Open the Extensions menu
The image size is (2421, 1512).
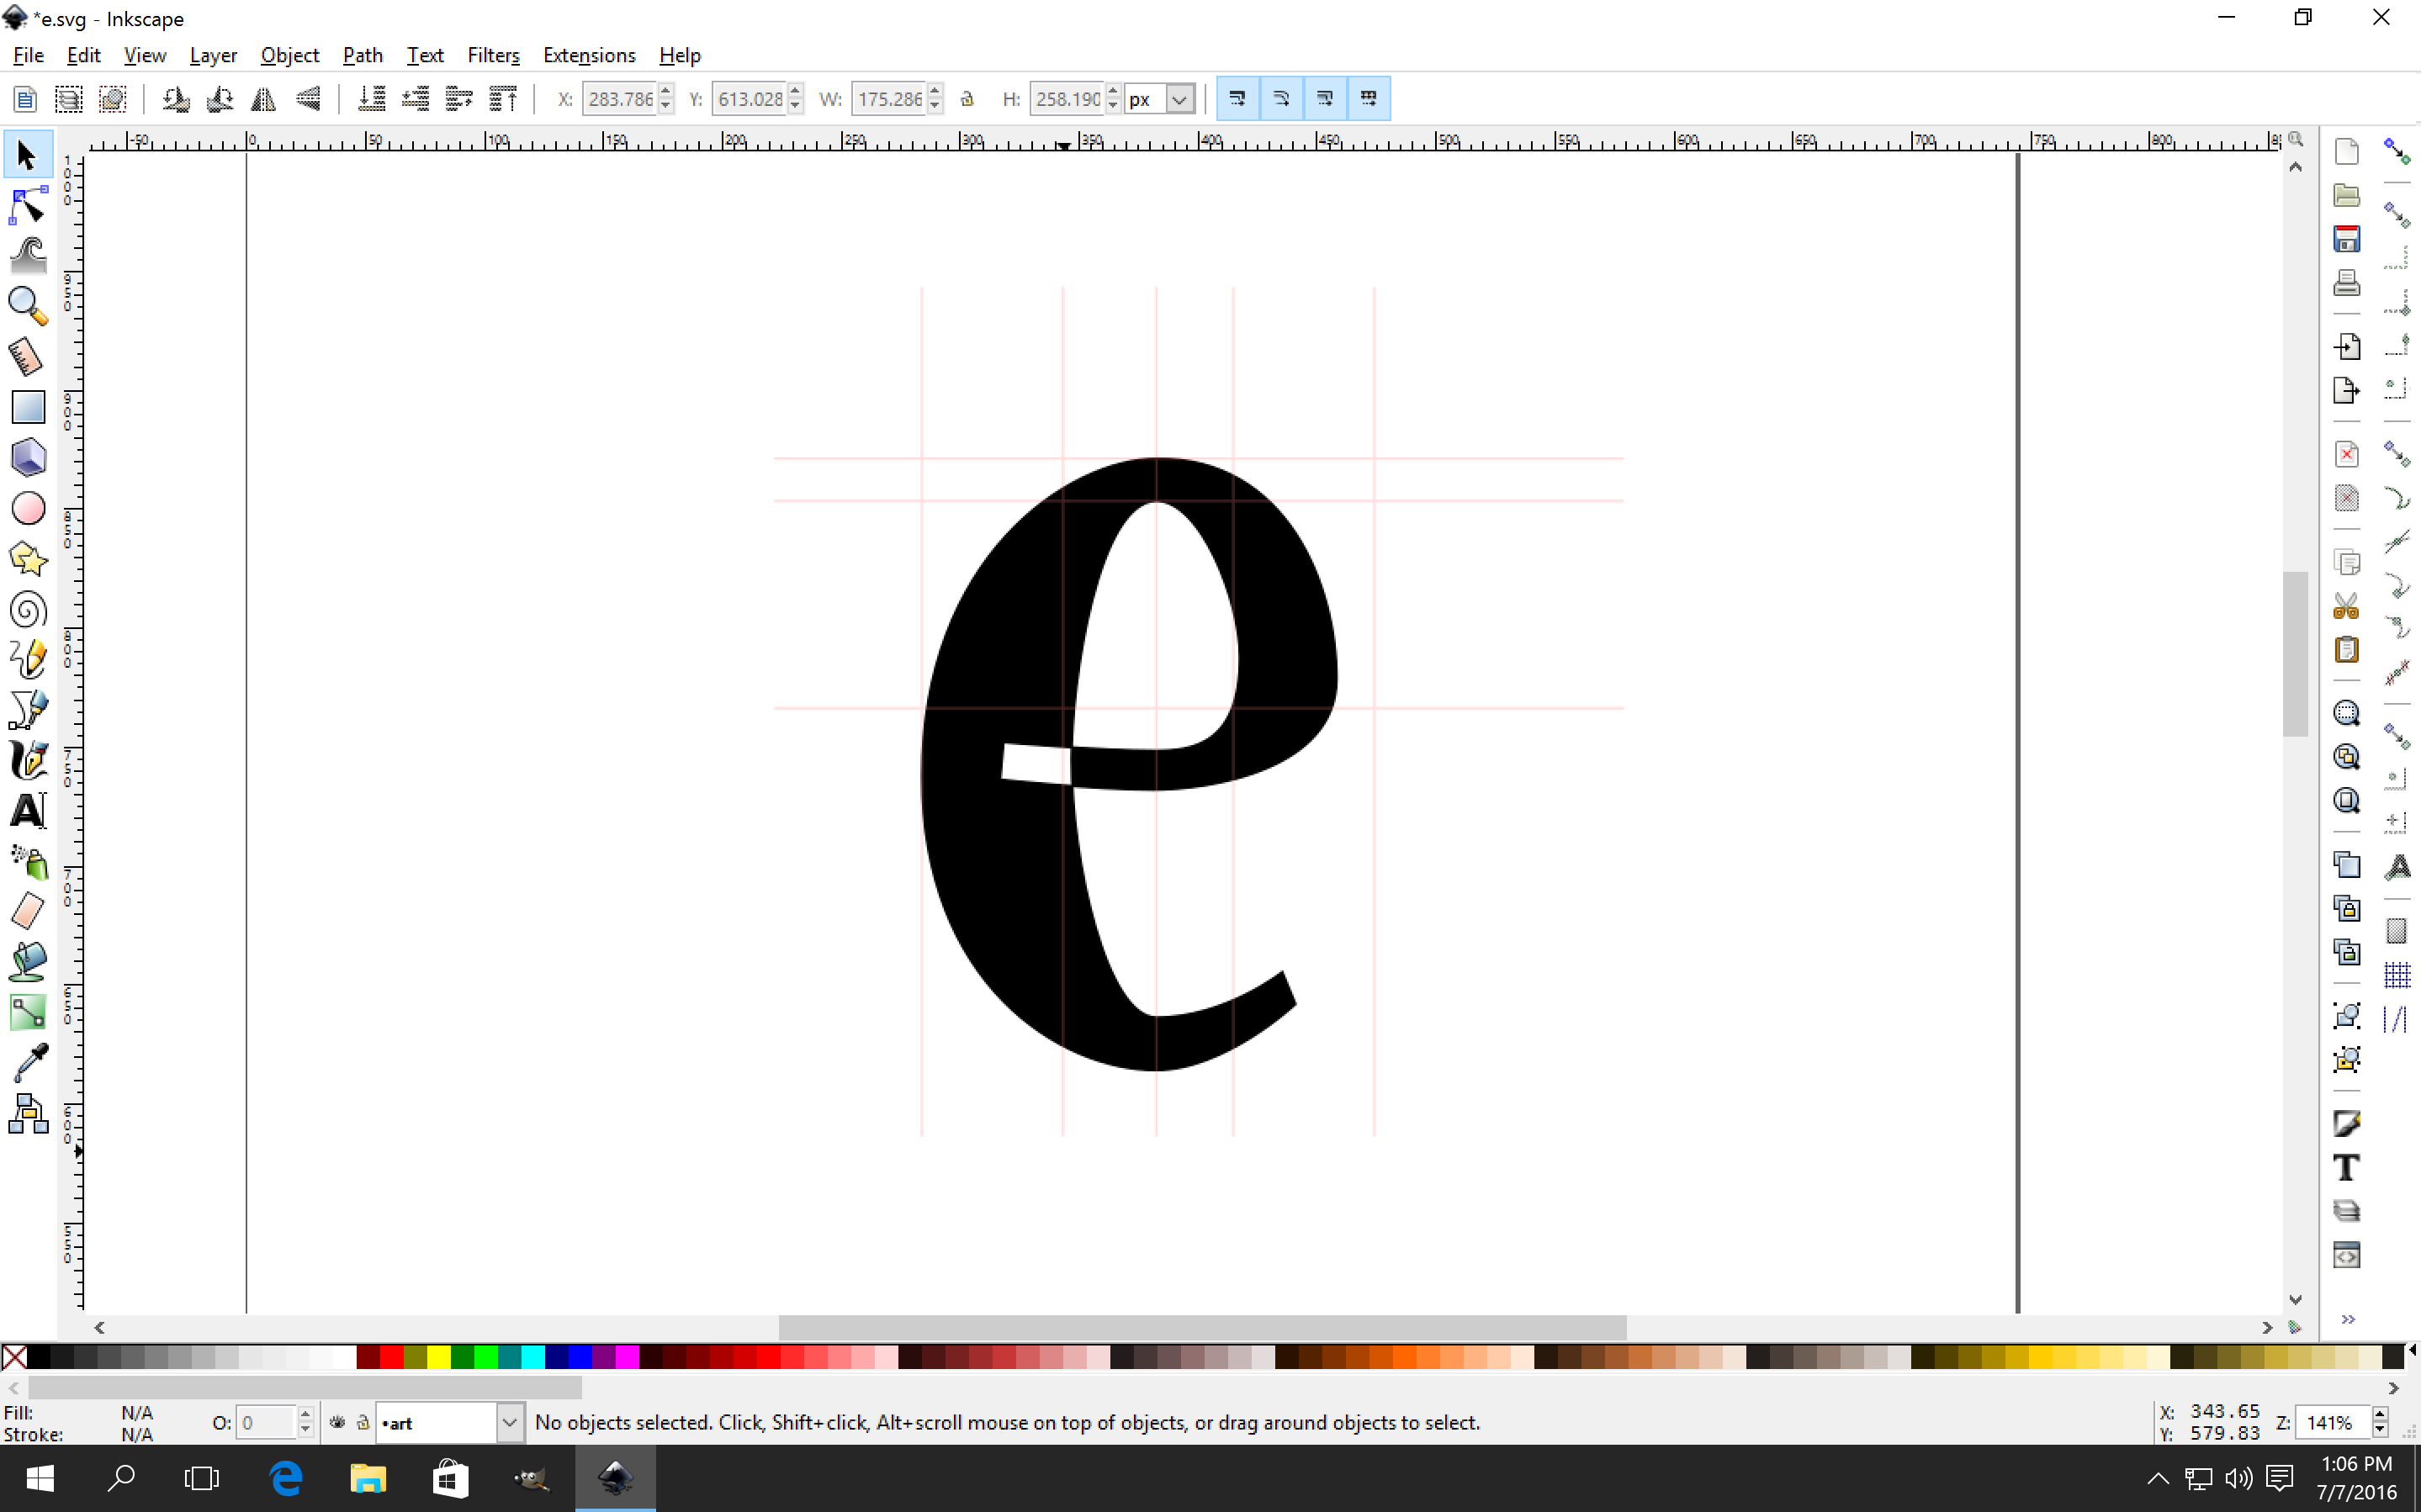click(588, 55)
